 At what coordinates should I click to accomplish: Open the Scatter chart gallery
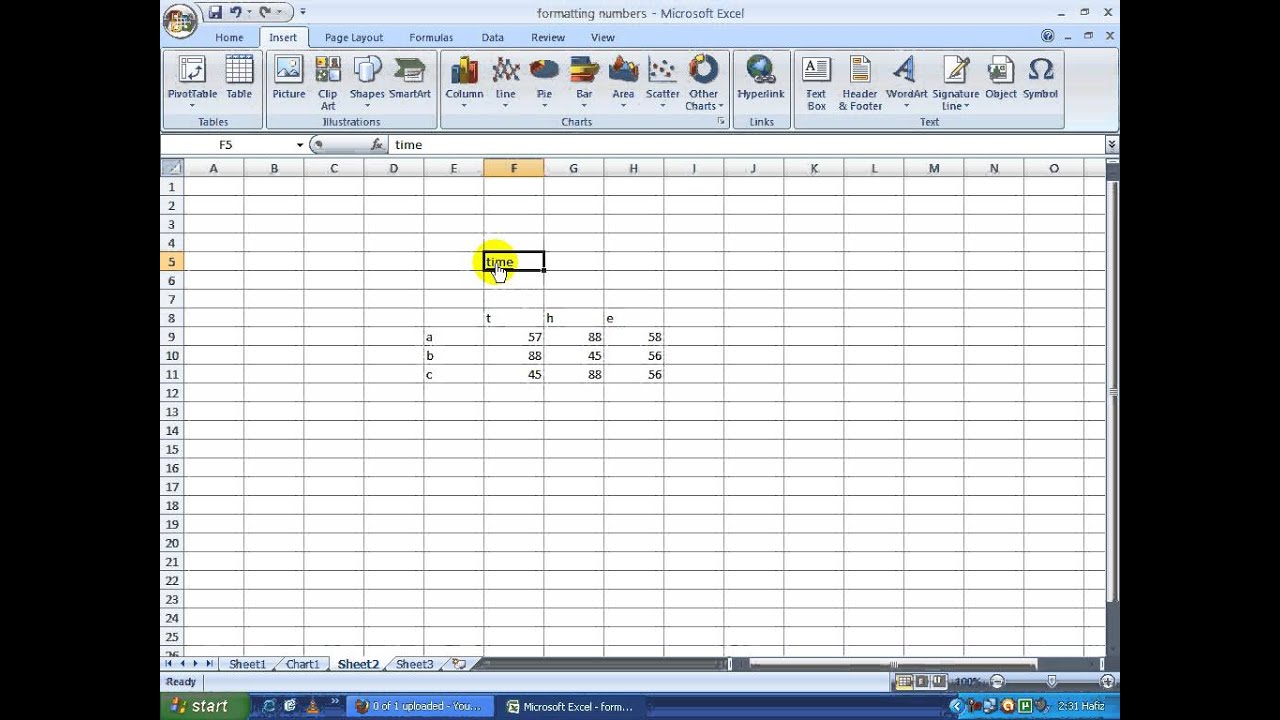(662, 81)
